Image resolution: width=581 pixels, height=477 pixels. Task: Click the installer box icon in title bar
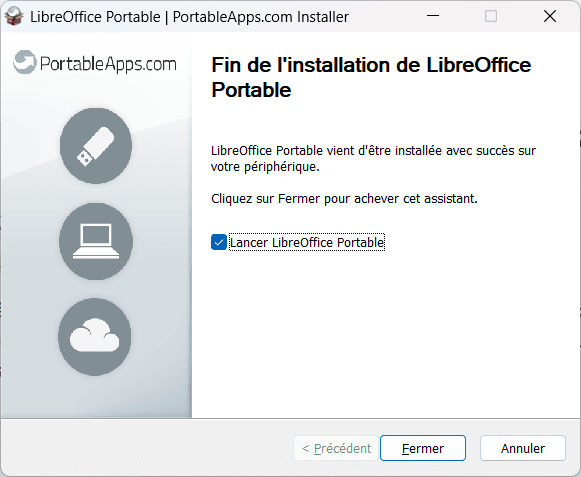(x=14, y=16)
